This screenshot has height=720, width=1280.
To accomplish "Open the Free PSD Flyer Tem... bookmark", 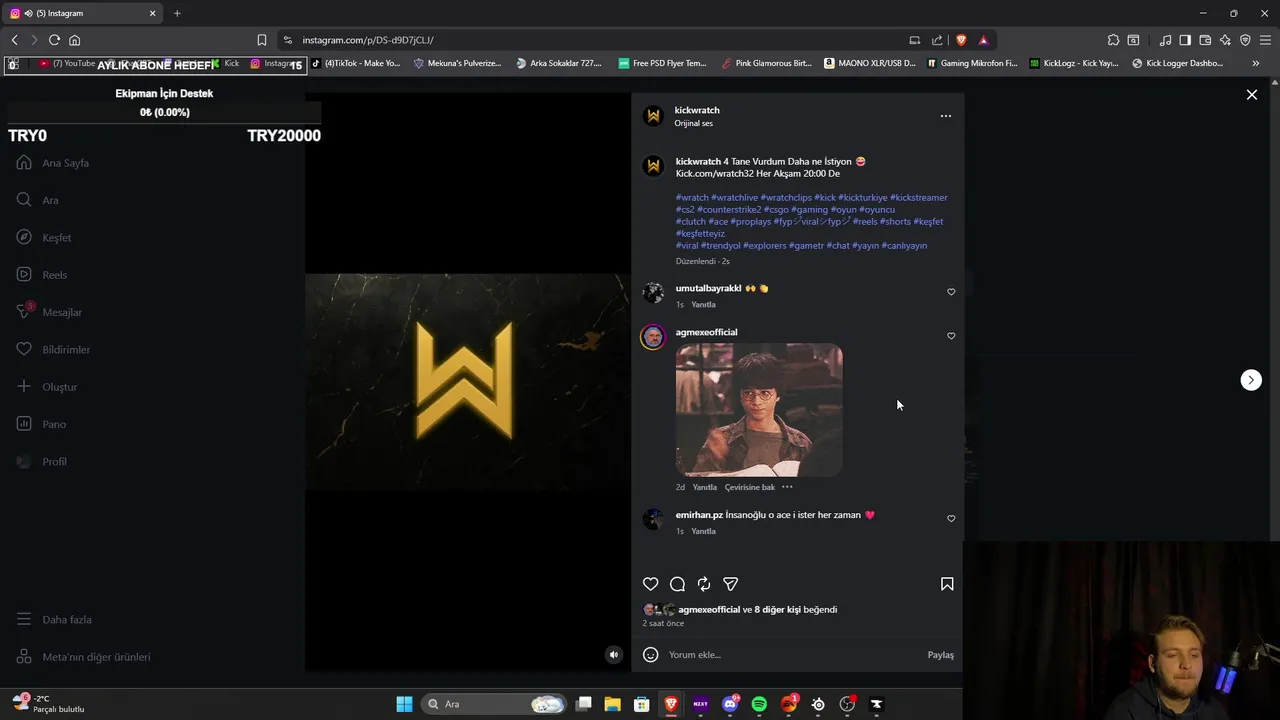I will pyautogui.click(x=662, y=63).
